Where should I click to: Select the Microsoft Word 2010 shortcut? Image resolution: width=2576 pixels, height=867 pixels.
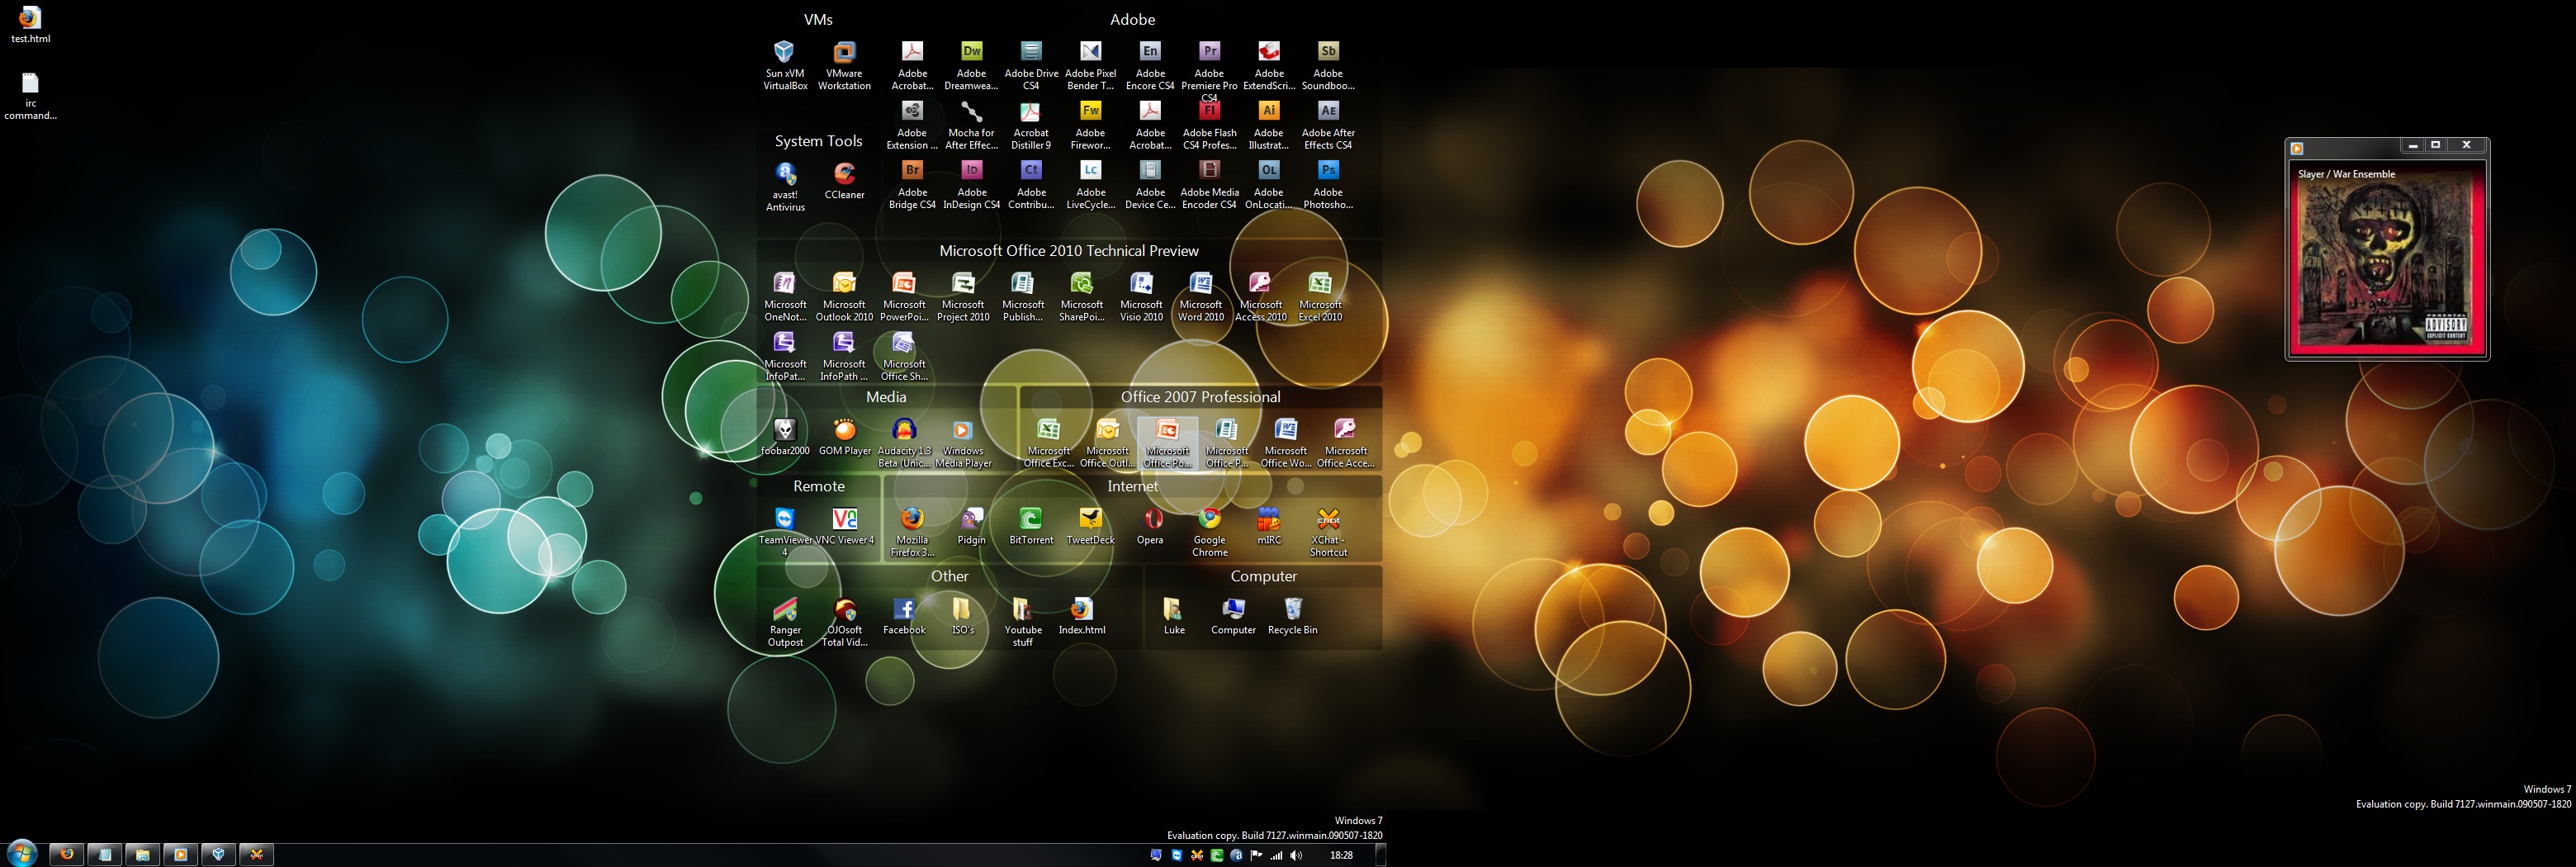1200,284
